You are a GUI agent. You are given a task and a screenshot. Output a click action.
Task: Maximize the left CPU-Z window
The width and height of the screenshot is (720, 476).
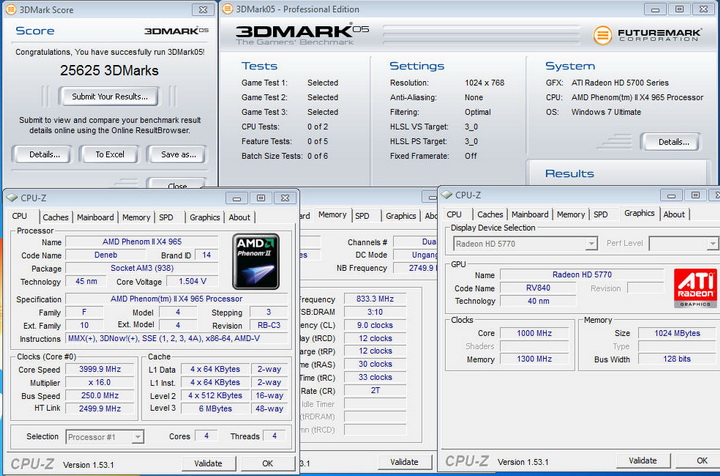pyautogui.click(x=261, y=198)
